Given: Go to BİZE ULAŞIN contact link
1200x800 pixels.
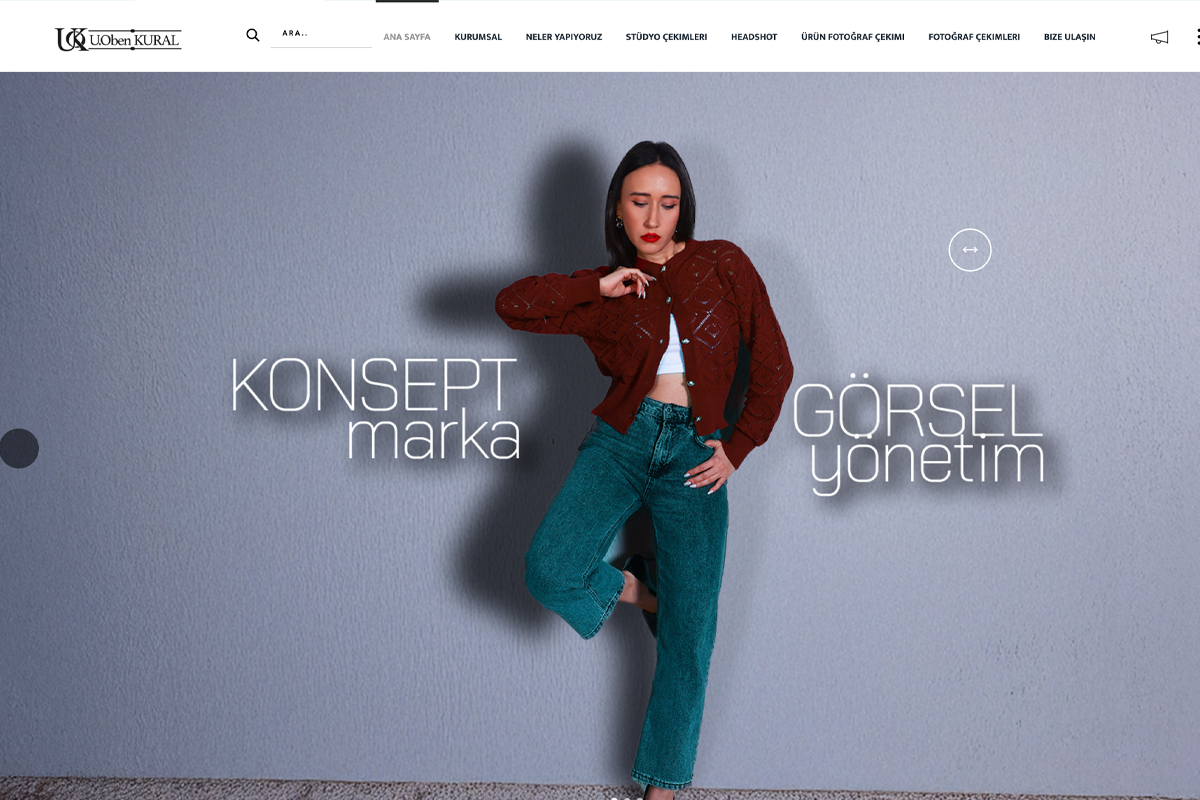Looking at the screenshot, I should [x=1070, y=37].
